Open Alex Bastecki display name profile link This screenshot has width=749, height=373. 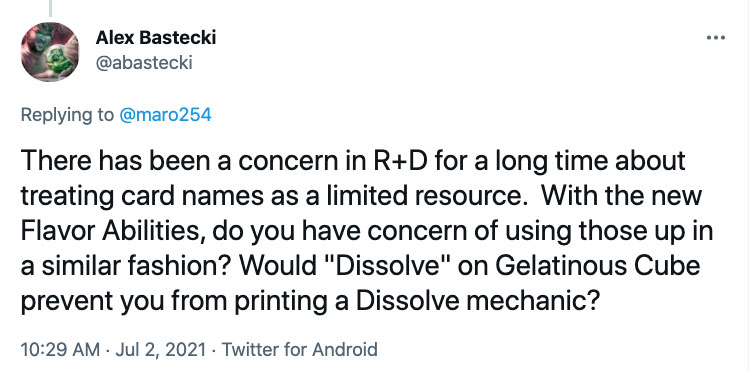pyautogui.click(x=156, y=38)
